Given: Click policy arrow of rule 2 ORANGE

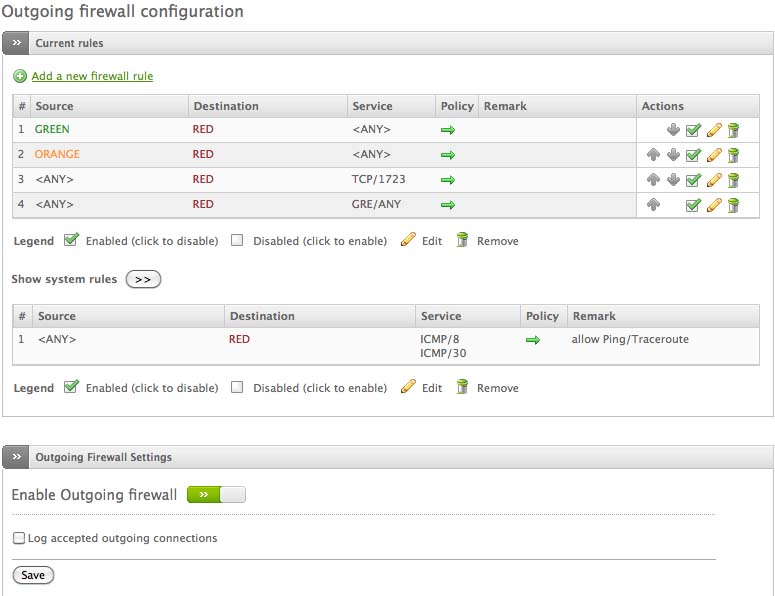Looking at the screenshot, I should click(x=448, y=155).
